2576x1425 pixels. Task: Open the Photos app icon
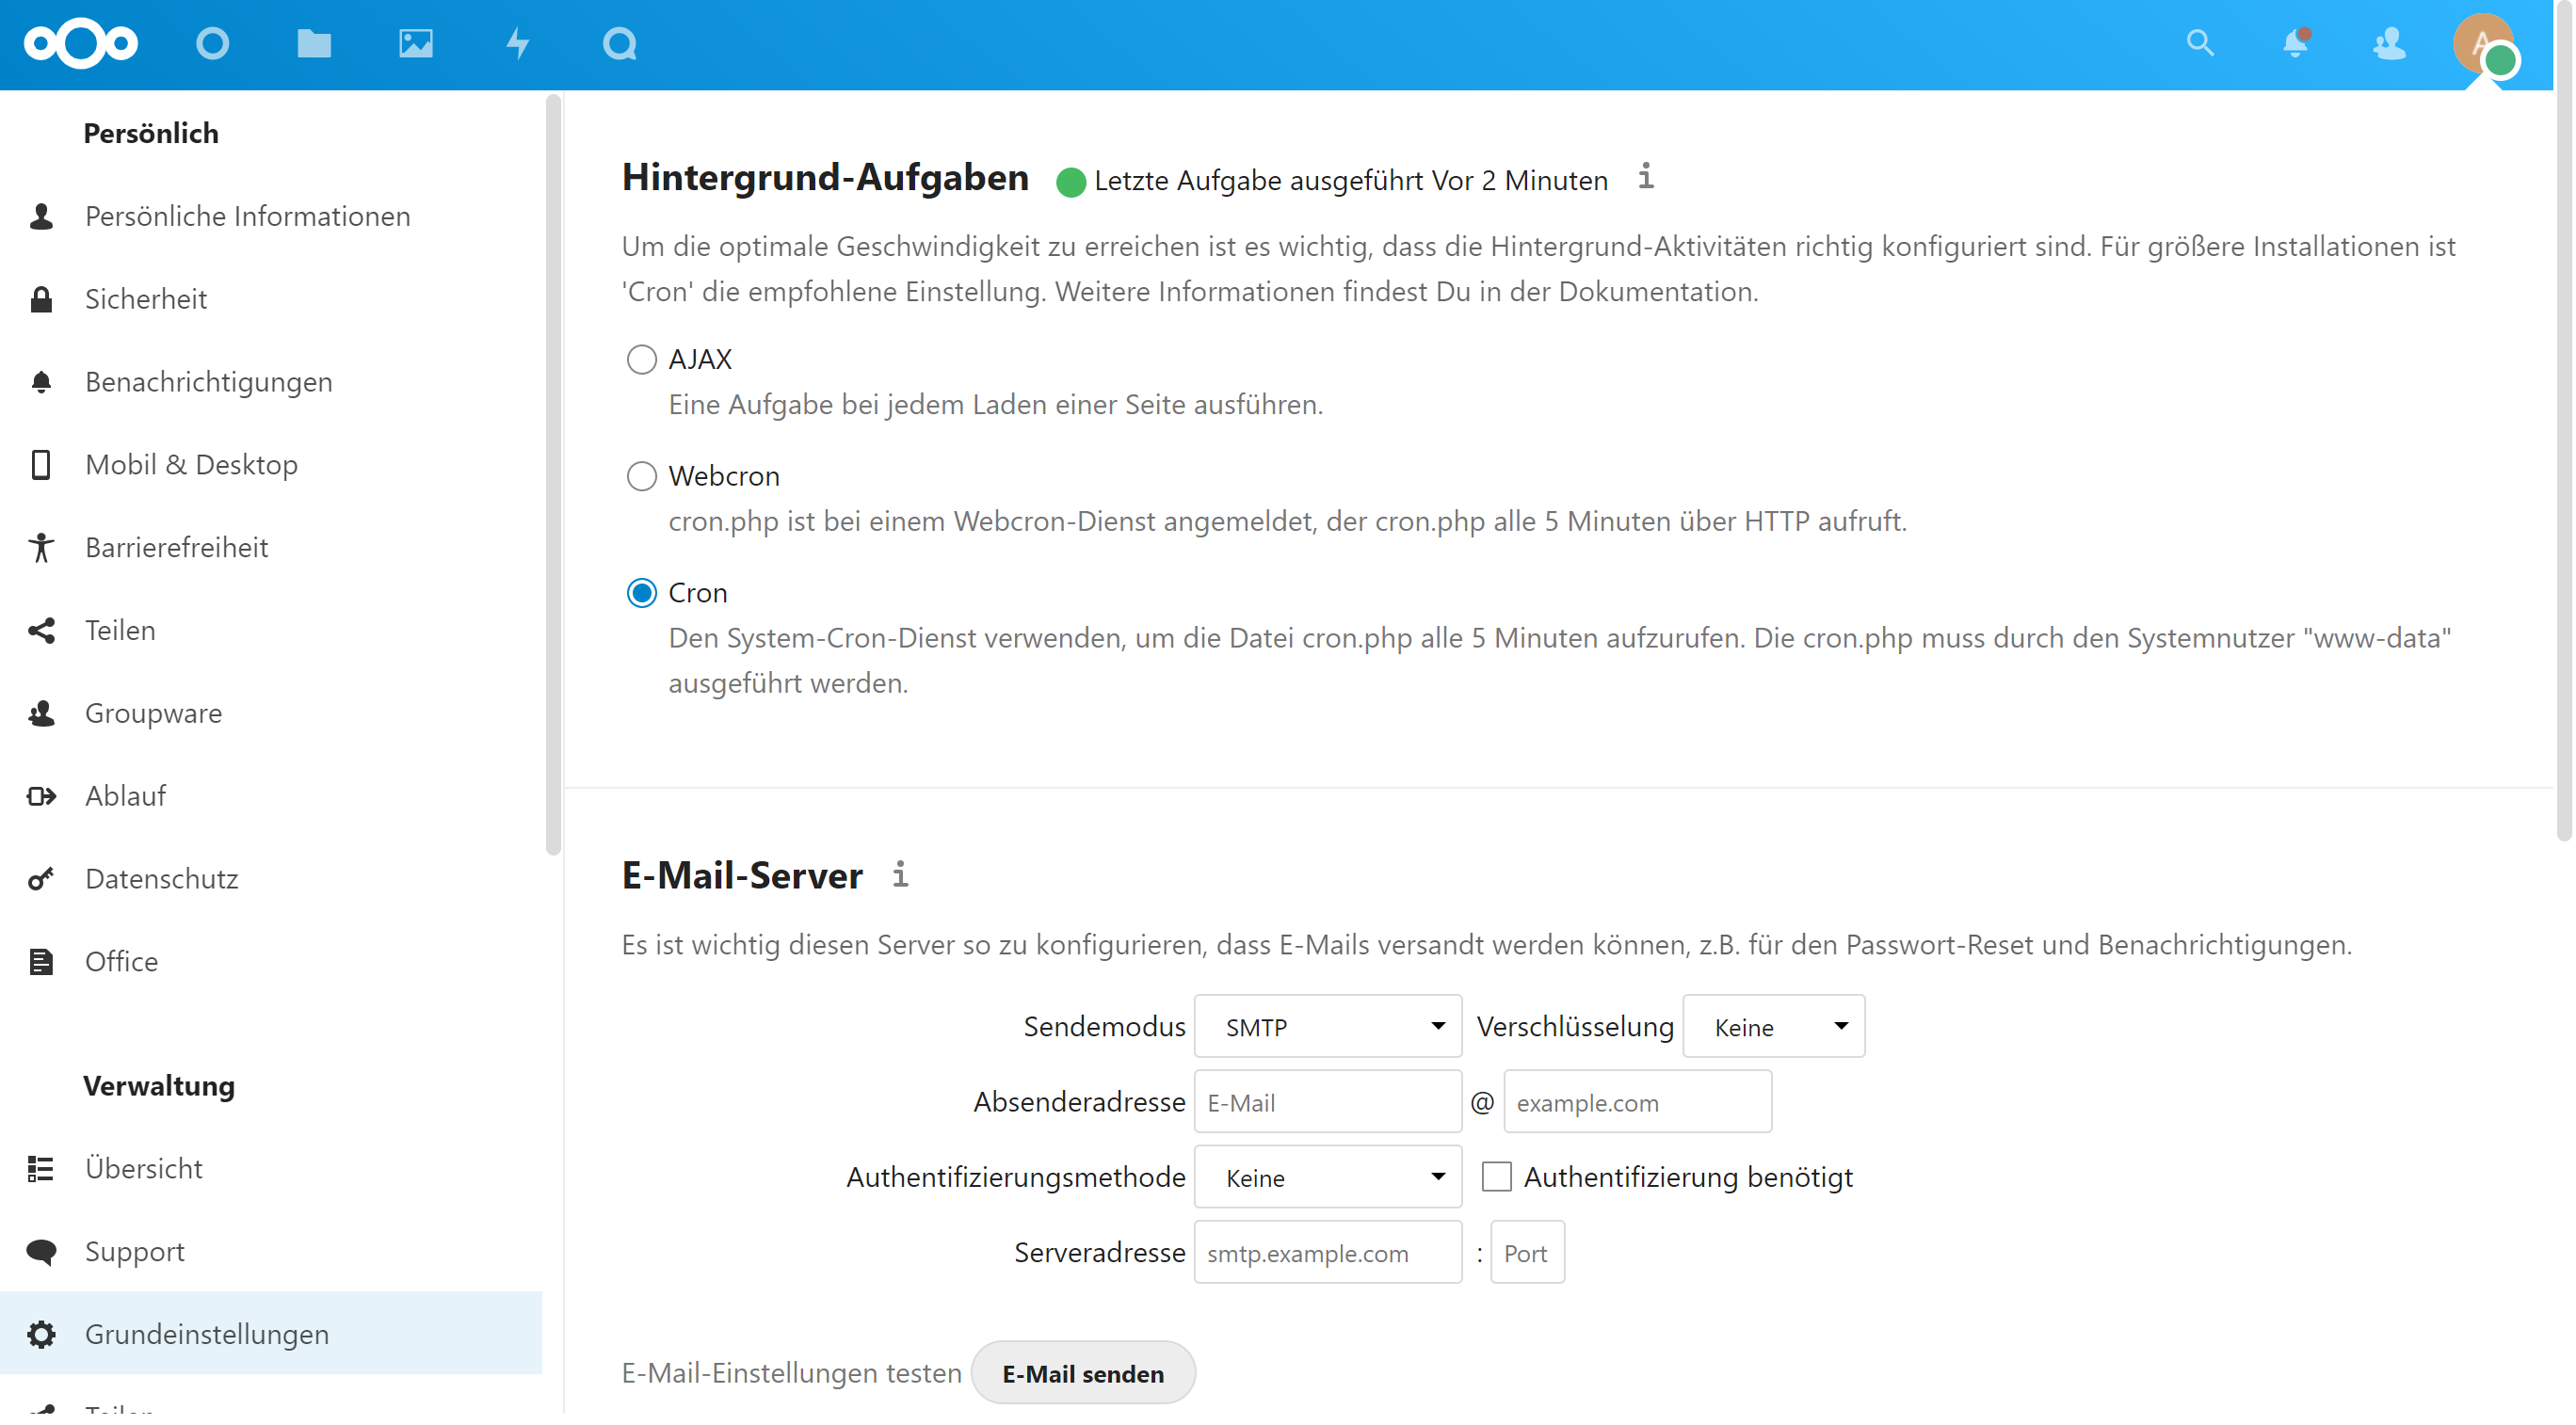pos(416,44)
